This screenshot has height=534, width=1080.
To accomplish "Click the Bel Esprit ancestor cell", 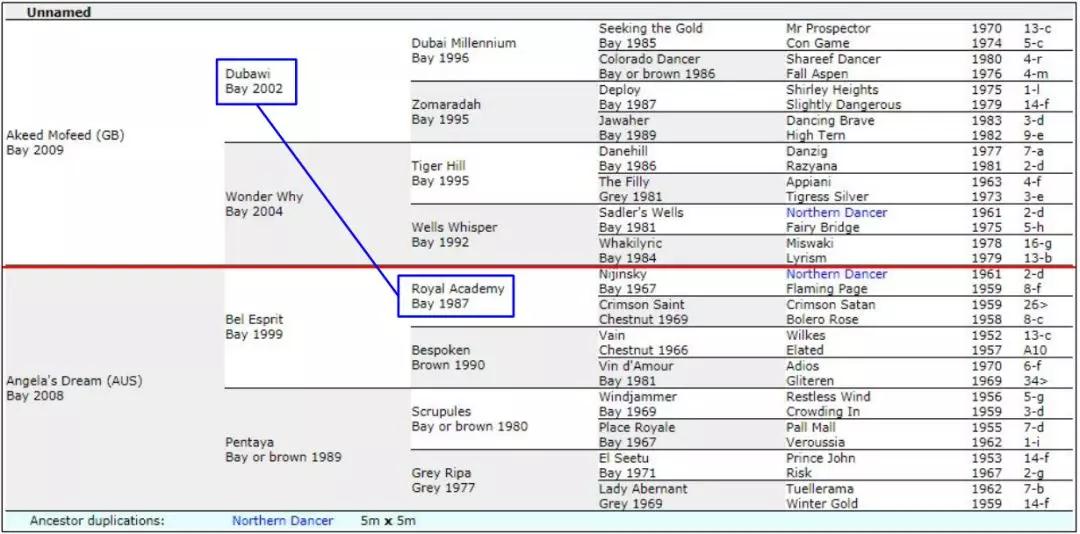I will (x=254, y=320).
